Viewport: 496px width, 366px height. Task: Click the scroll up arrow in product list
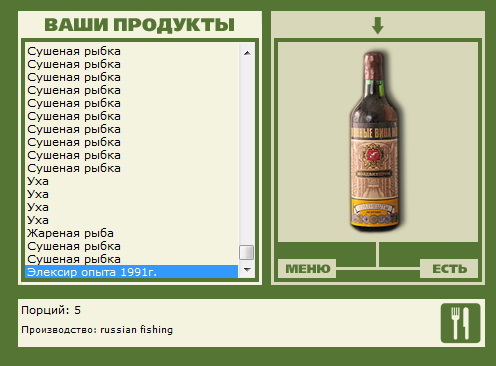(247, 53)
